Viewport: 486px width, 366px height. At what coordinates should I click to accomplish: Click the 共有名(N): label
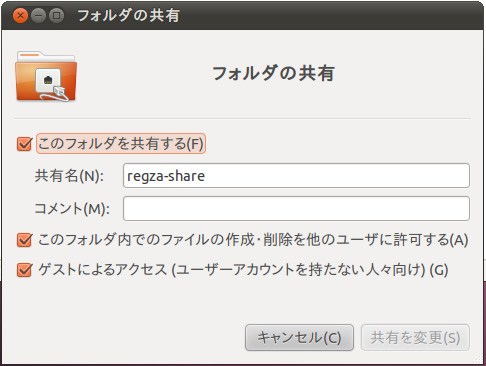[x=69, y=176]
